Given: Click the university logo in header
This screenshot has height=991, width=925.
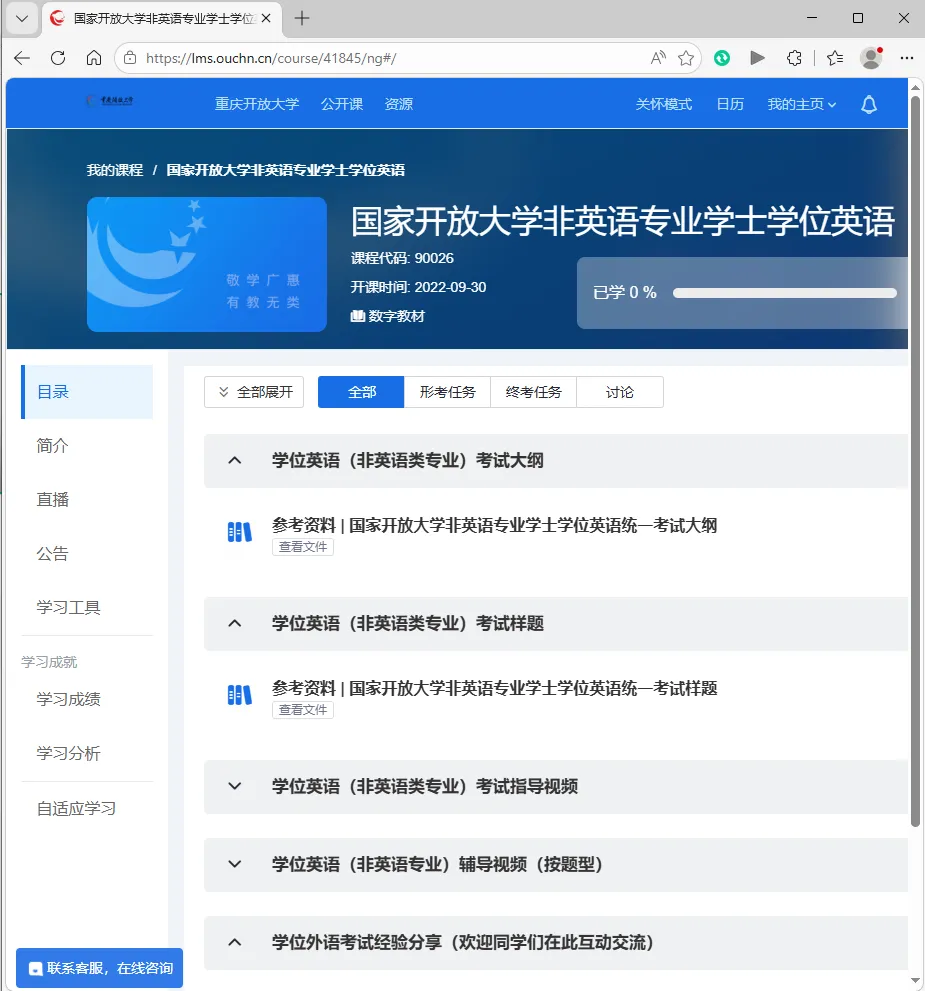Looking at the screenshot, I should [x=110, y=100].
